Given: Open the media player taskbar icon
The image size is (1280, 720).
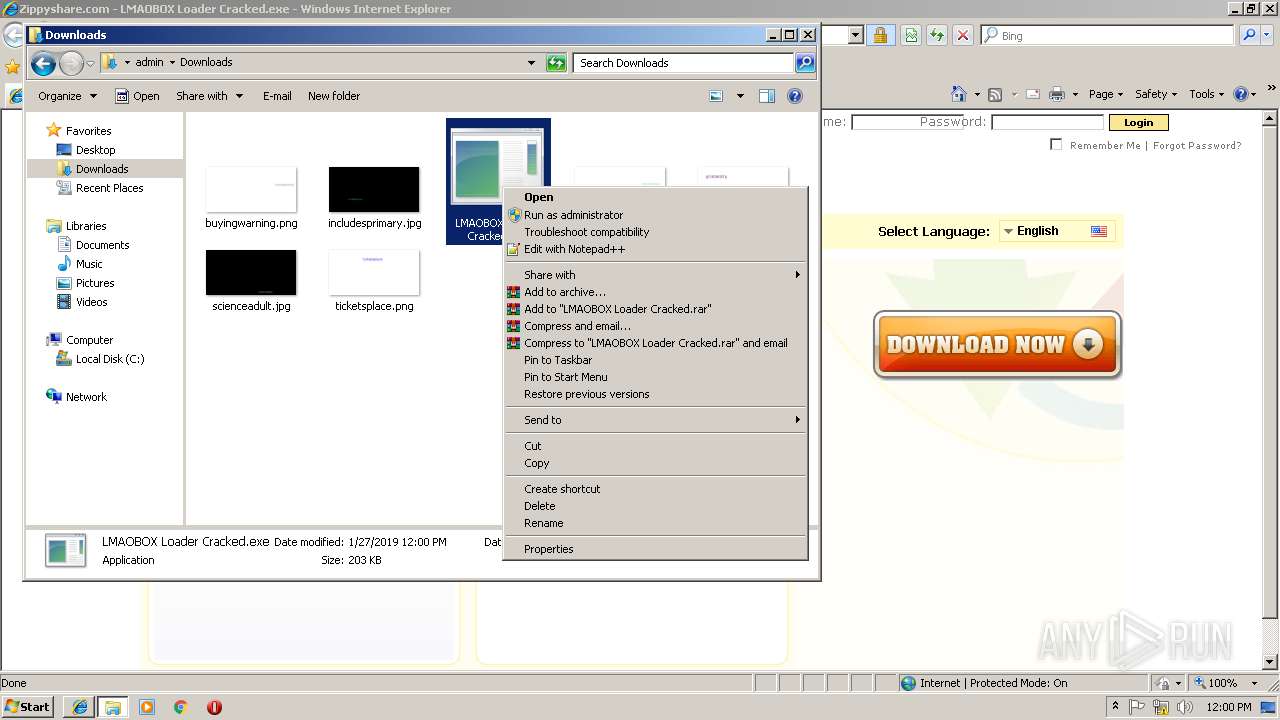Looking at the screenshot, I should [147, 707].
